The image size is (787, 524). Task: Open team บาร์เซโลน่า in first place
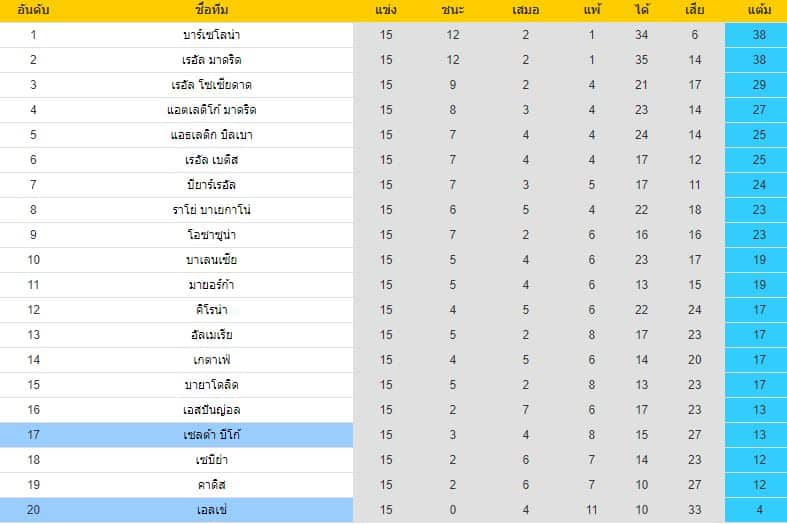pyautogui.click(x=212, y=35)
